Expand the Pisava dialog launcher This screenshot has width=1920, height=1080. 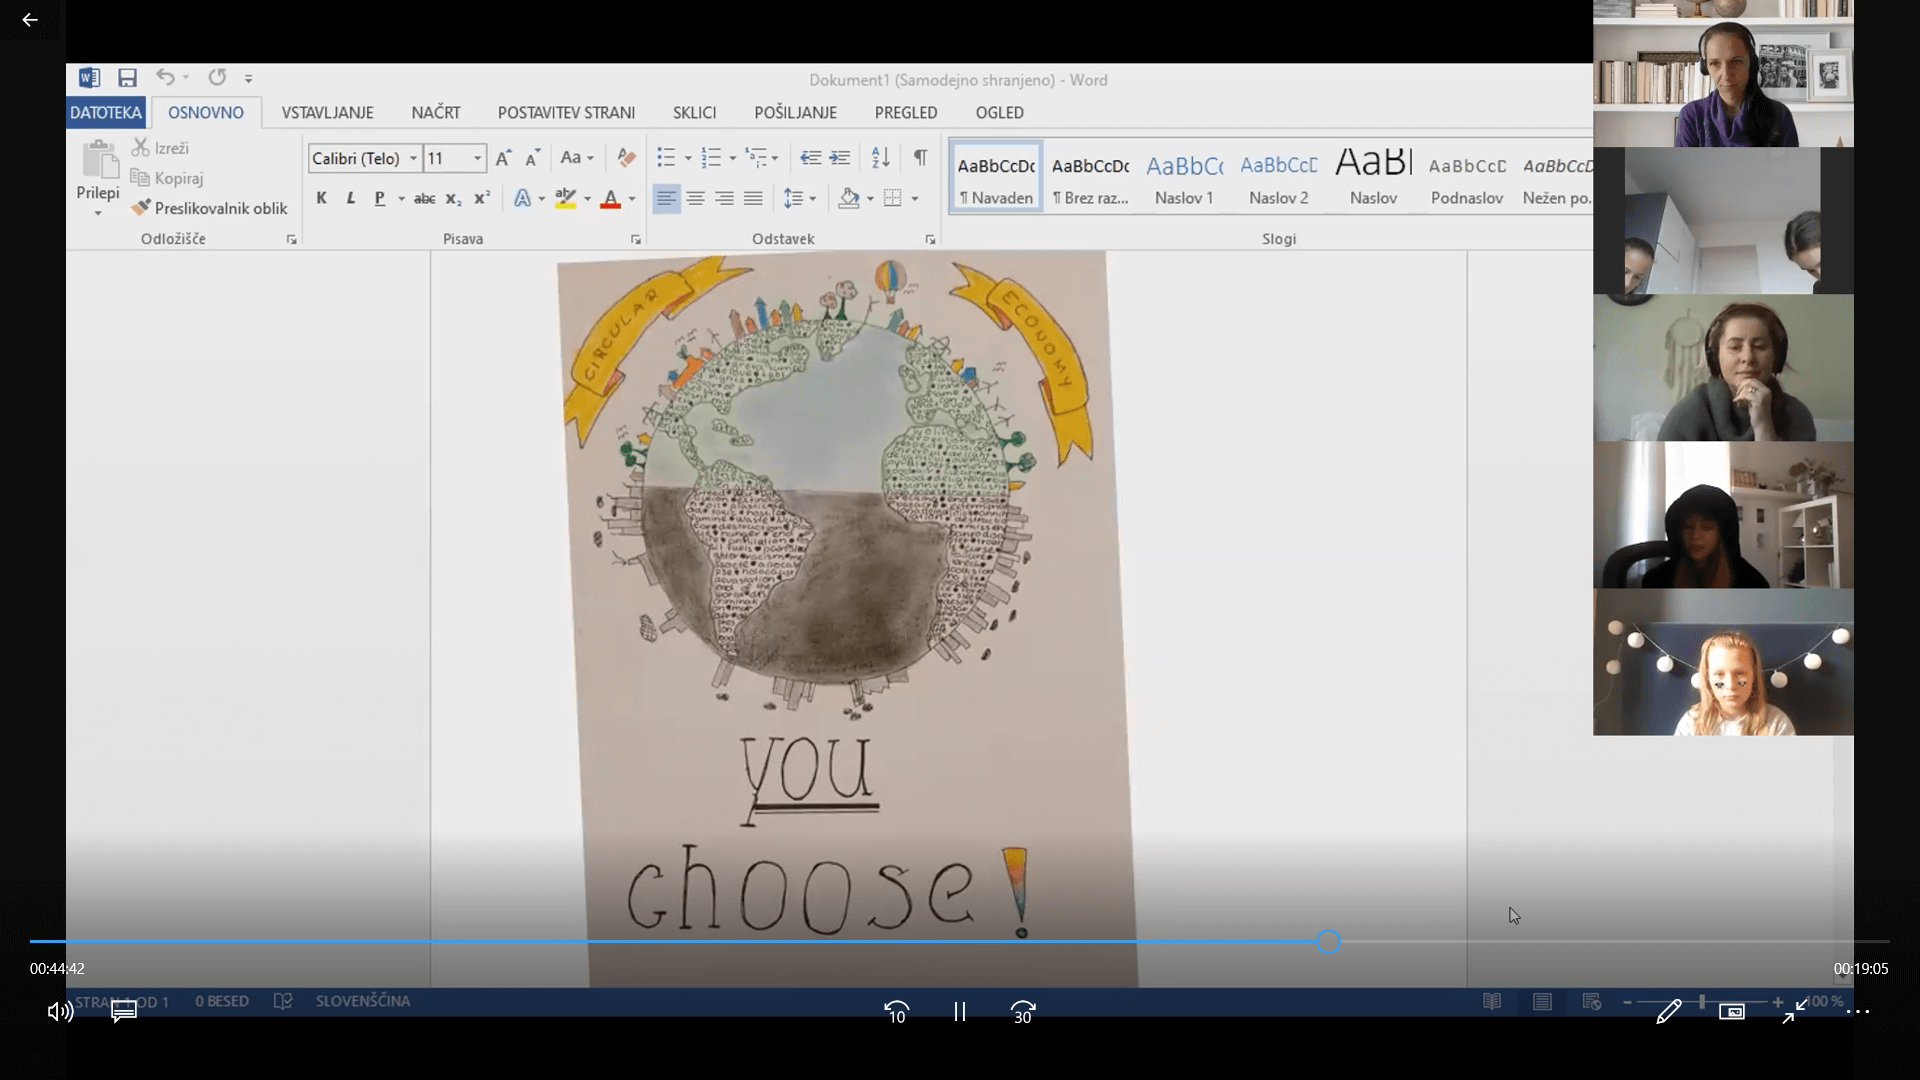[x=635, y=240]
